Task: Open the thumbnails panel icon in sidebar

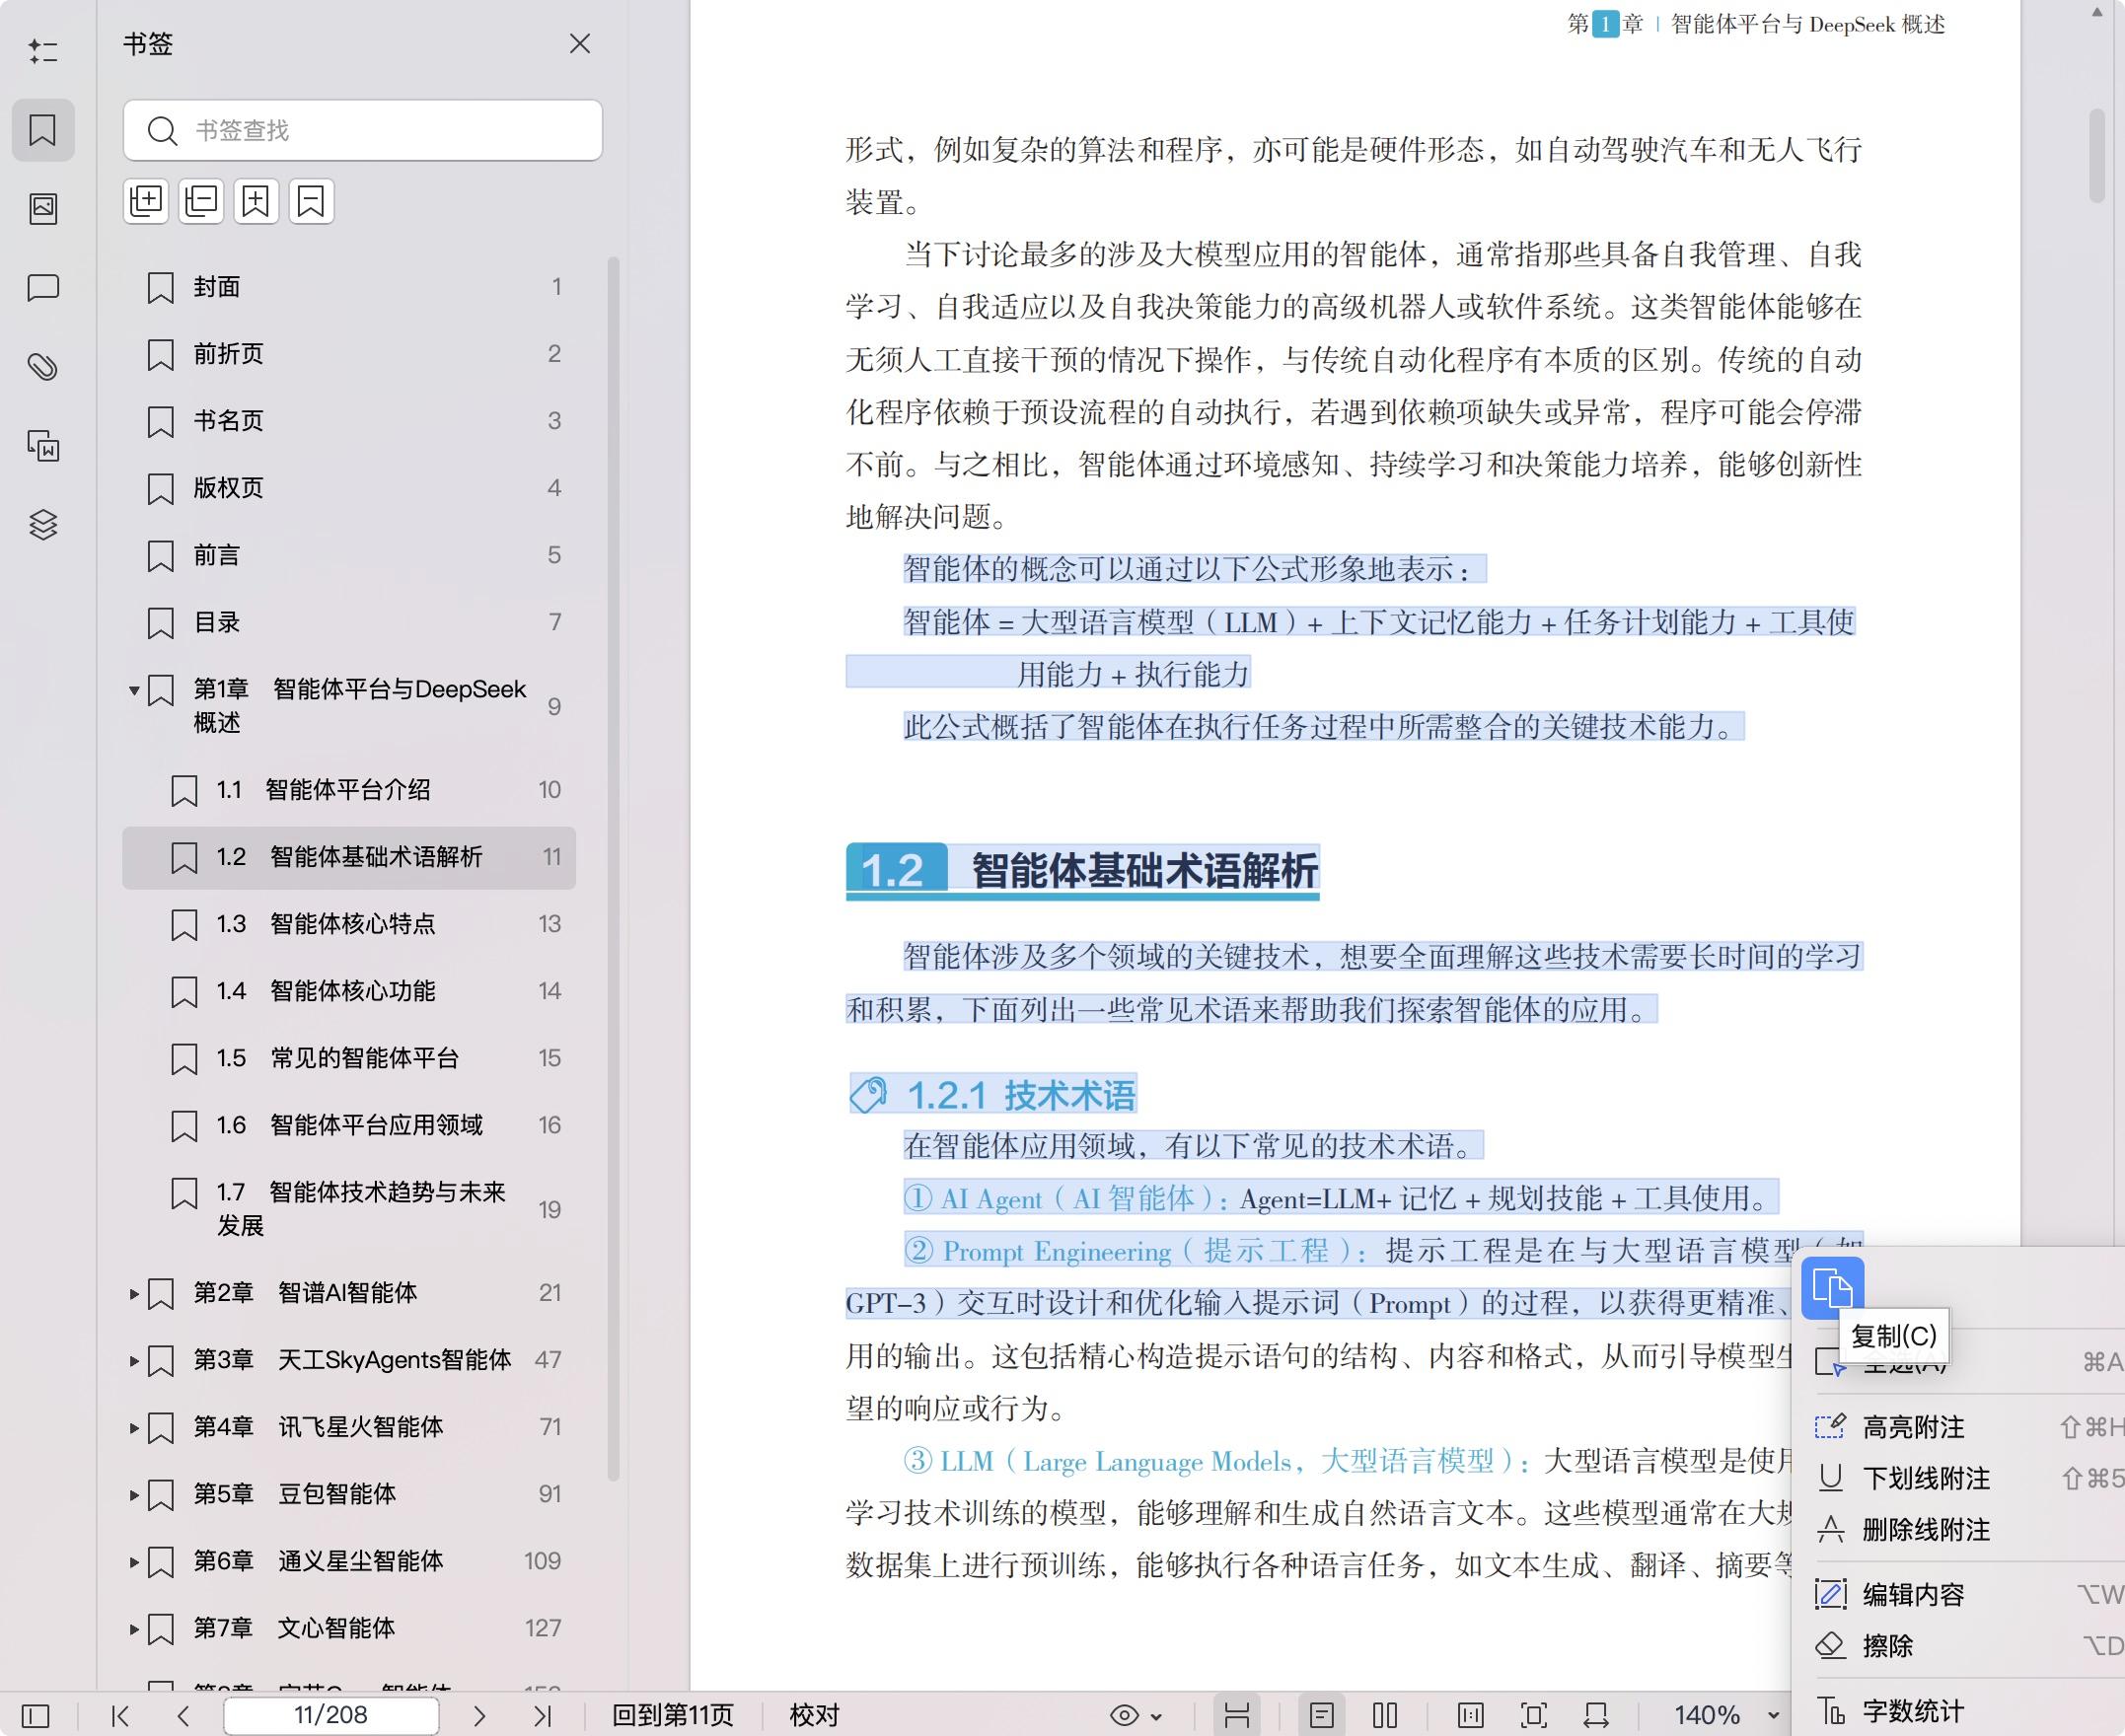Action: click(x=43, y=208)
